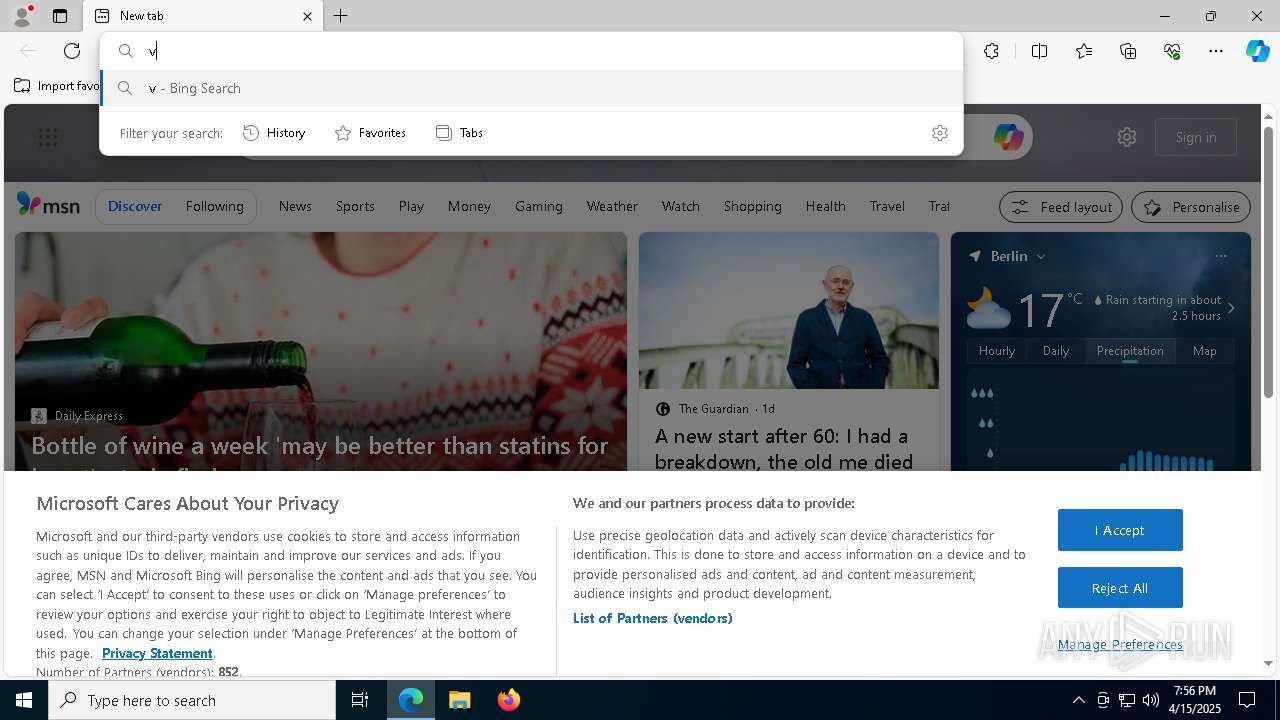This screenshot has width=1280, height=720.
Task: Toggle Split screen icon
Action: coord(1039,51)
